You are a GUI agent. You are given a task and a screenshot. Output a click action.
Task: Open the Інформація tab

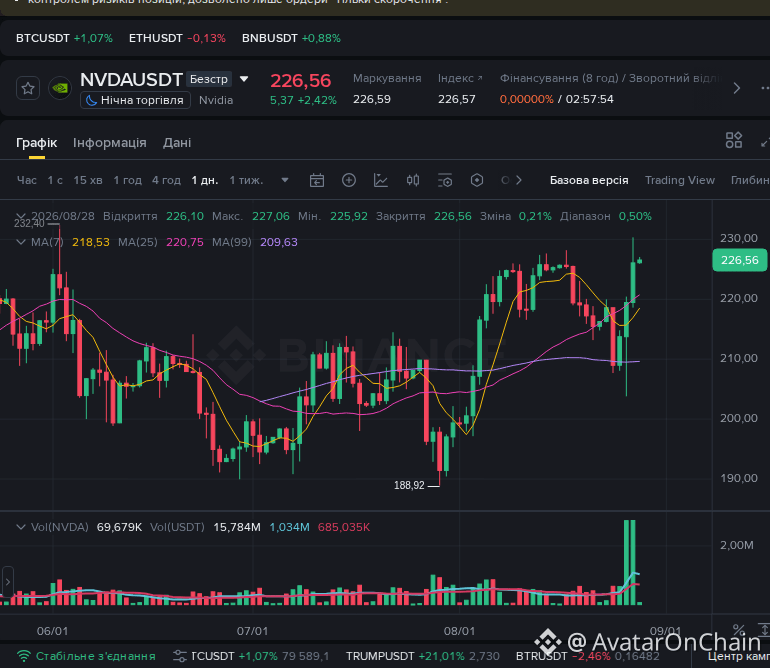coord(110,143)
